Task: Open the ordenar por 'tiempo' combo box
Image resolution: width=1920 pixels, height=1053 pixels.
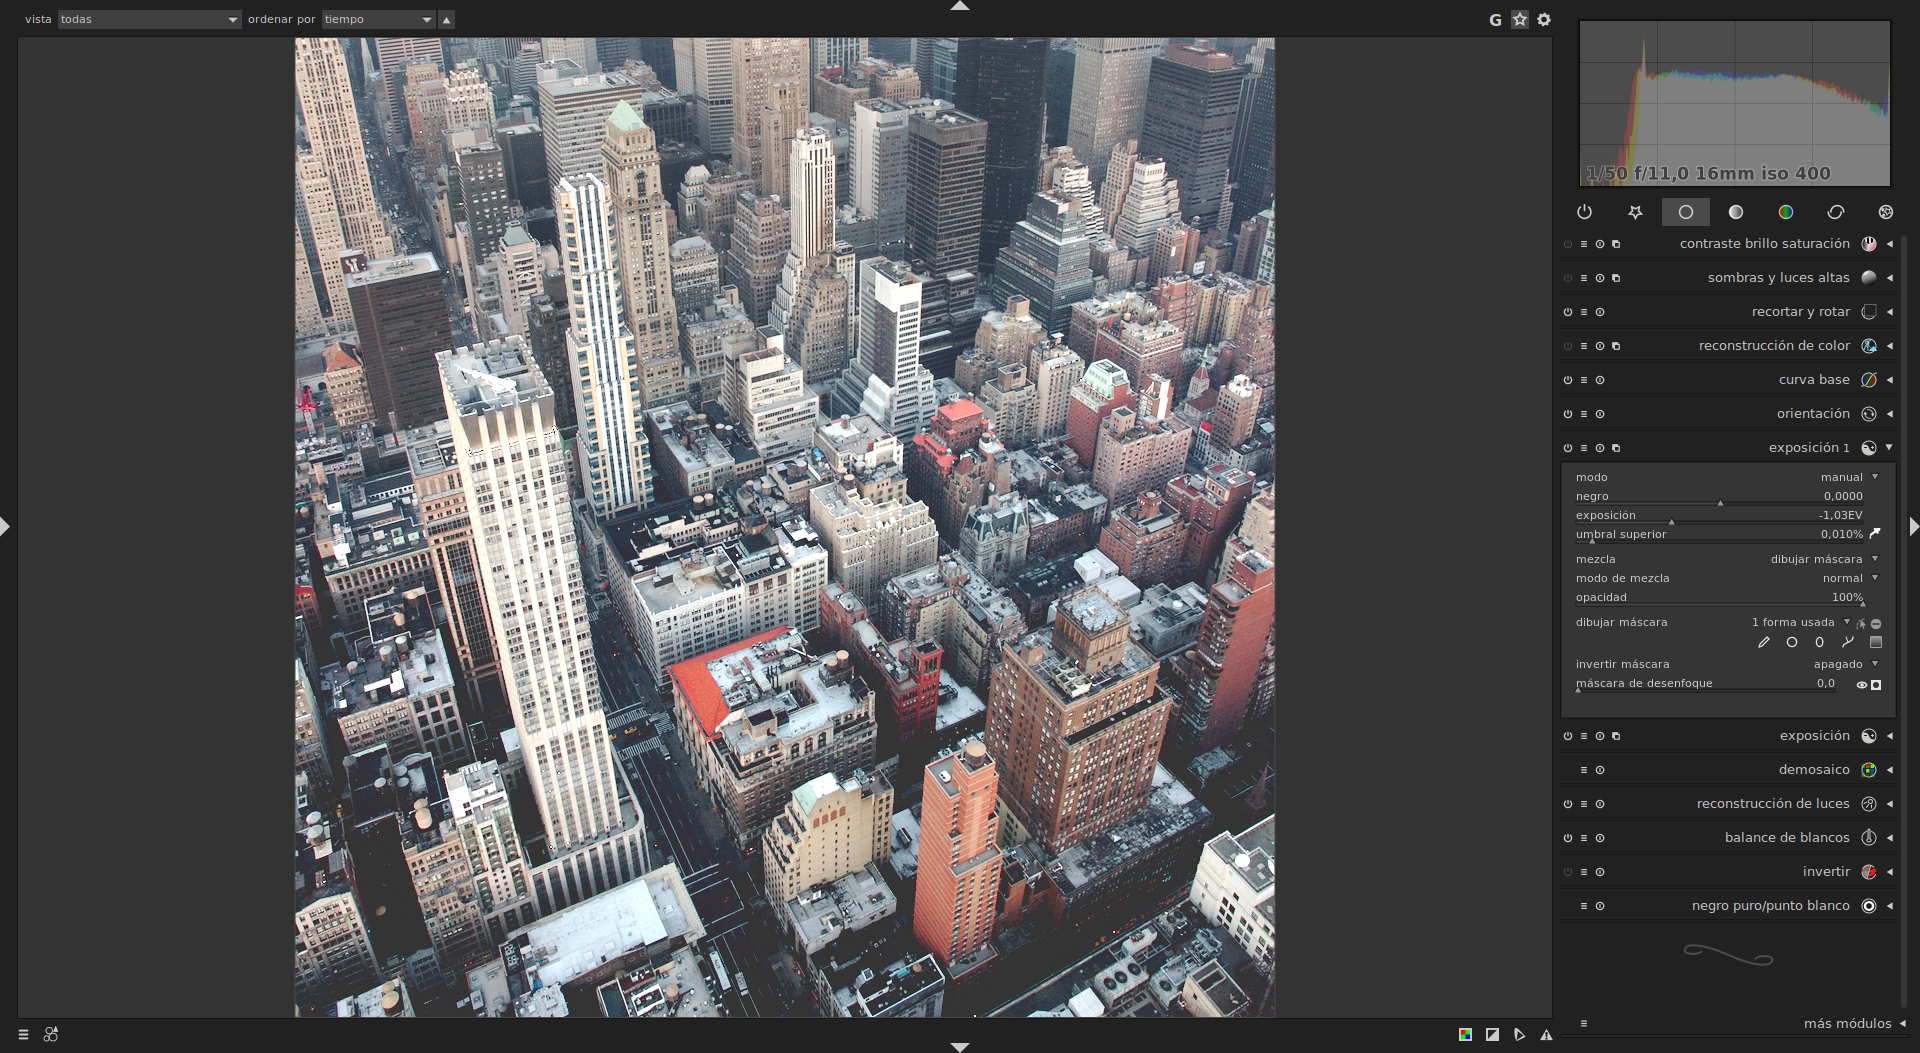Action: point(378,19)
